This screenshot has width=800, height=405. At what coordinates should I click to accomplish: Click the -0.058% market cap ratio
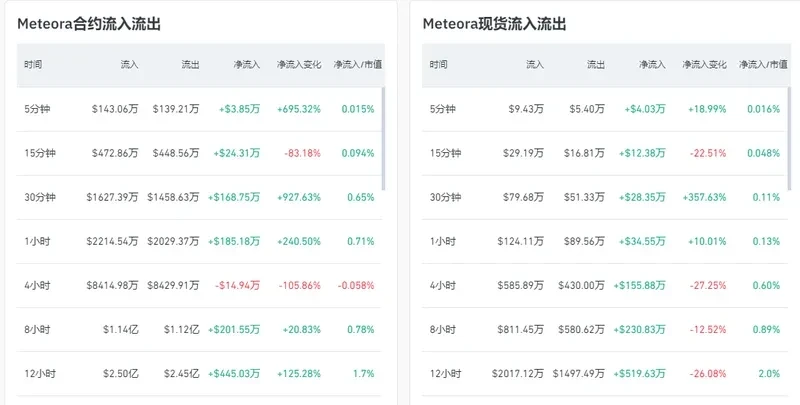pos(356,286)
